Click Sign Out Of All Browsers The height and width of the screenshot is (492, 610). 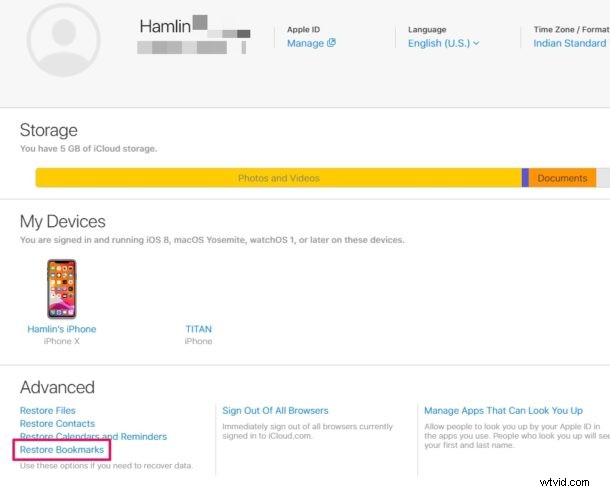pos(275,410)
